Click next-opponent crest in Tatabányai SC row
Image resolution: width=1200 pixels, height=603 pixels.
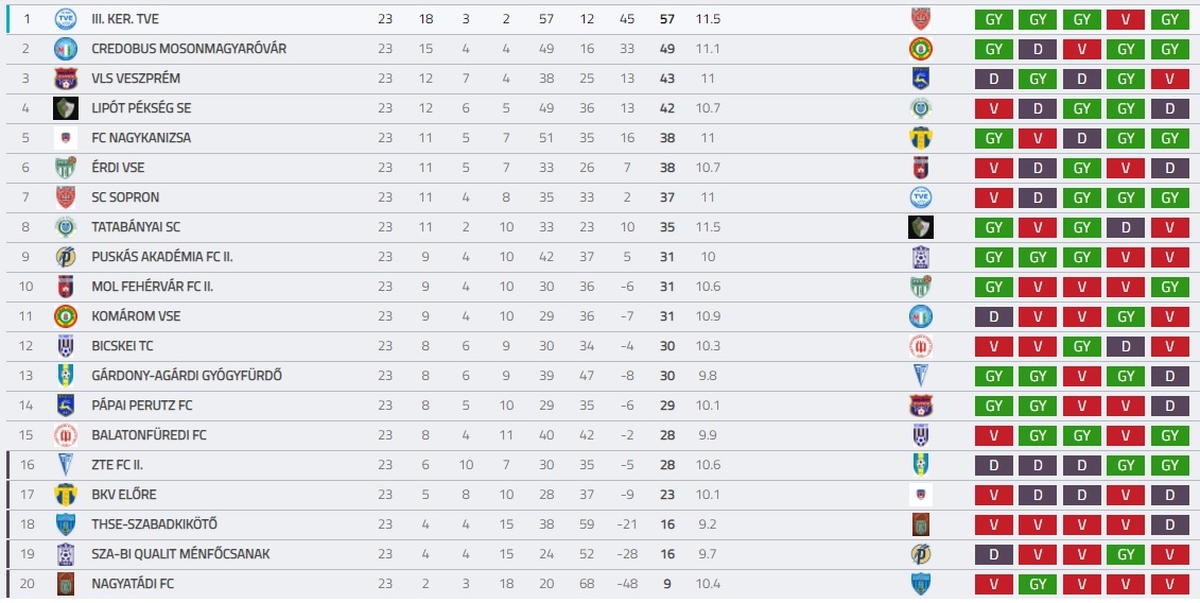tap(920, 227)
